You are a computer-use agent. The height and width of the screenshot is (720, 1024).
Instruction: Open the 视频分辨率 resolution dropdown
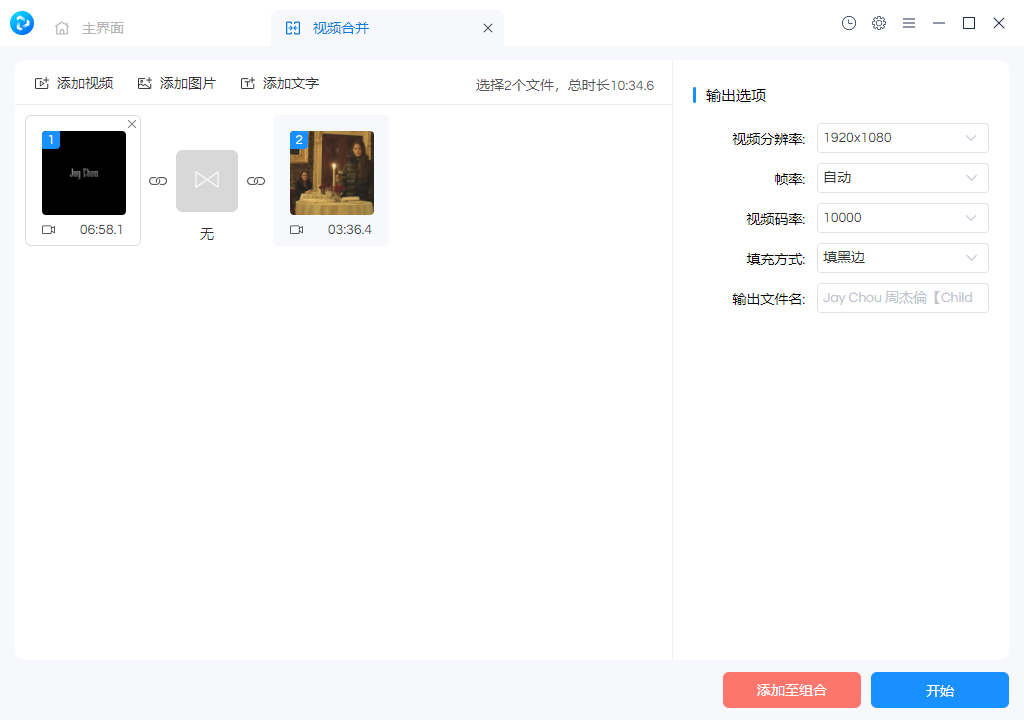[902, 138]
